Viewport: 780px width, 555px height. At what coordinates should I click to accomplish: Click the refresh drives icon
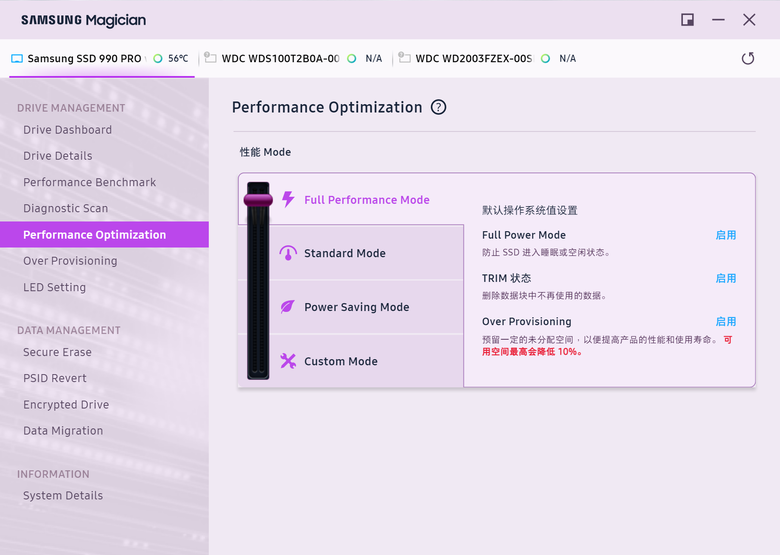tap(748, 59)
